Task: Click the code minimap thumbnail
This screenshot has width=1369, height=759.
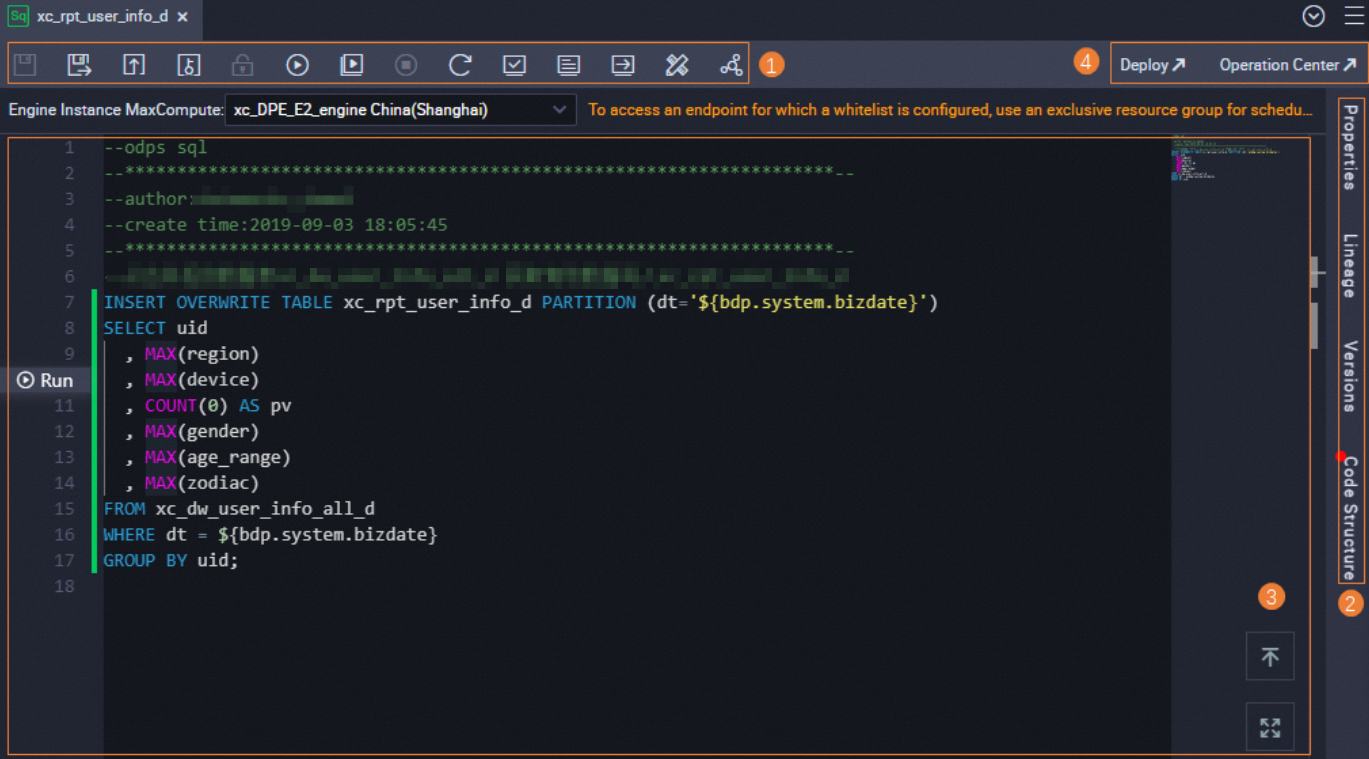Action: (x=1226, y=157)
